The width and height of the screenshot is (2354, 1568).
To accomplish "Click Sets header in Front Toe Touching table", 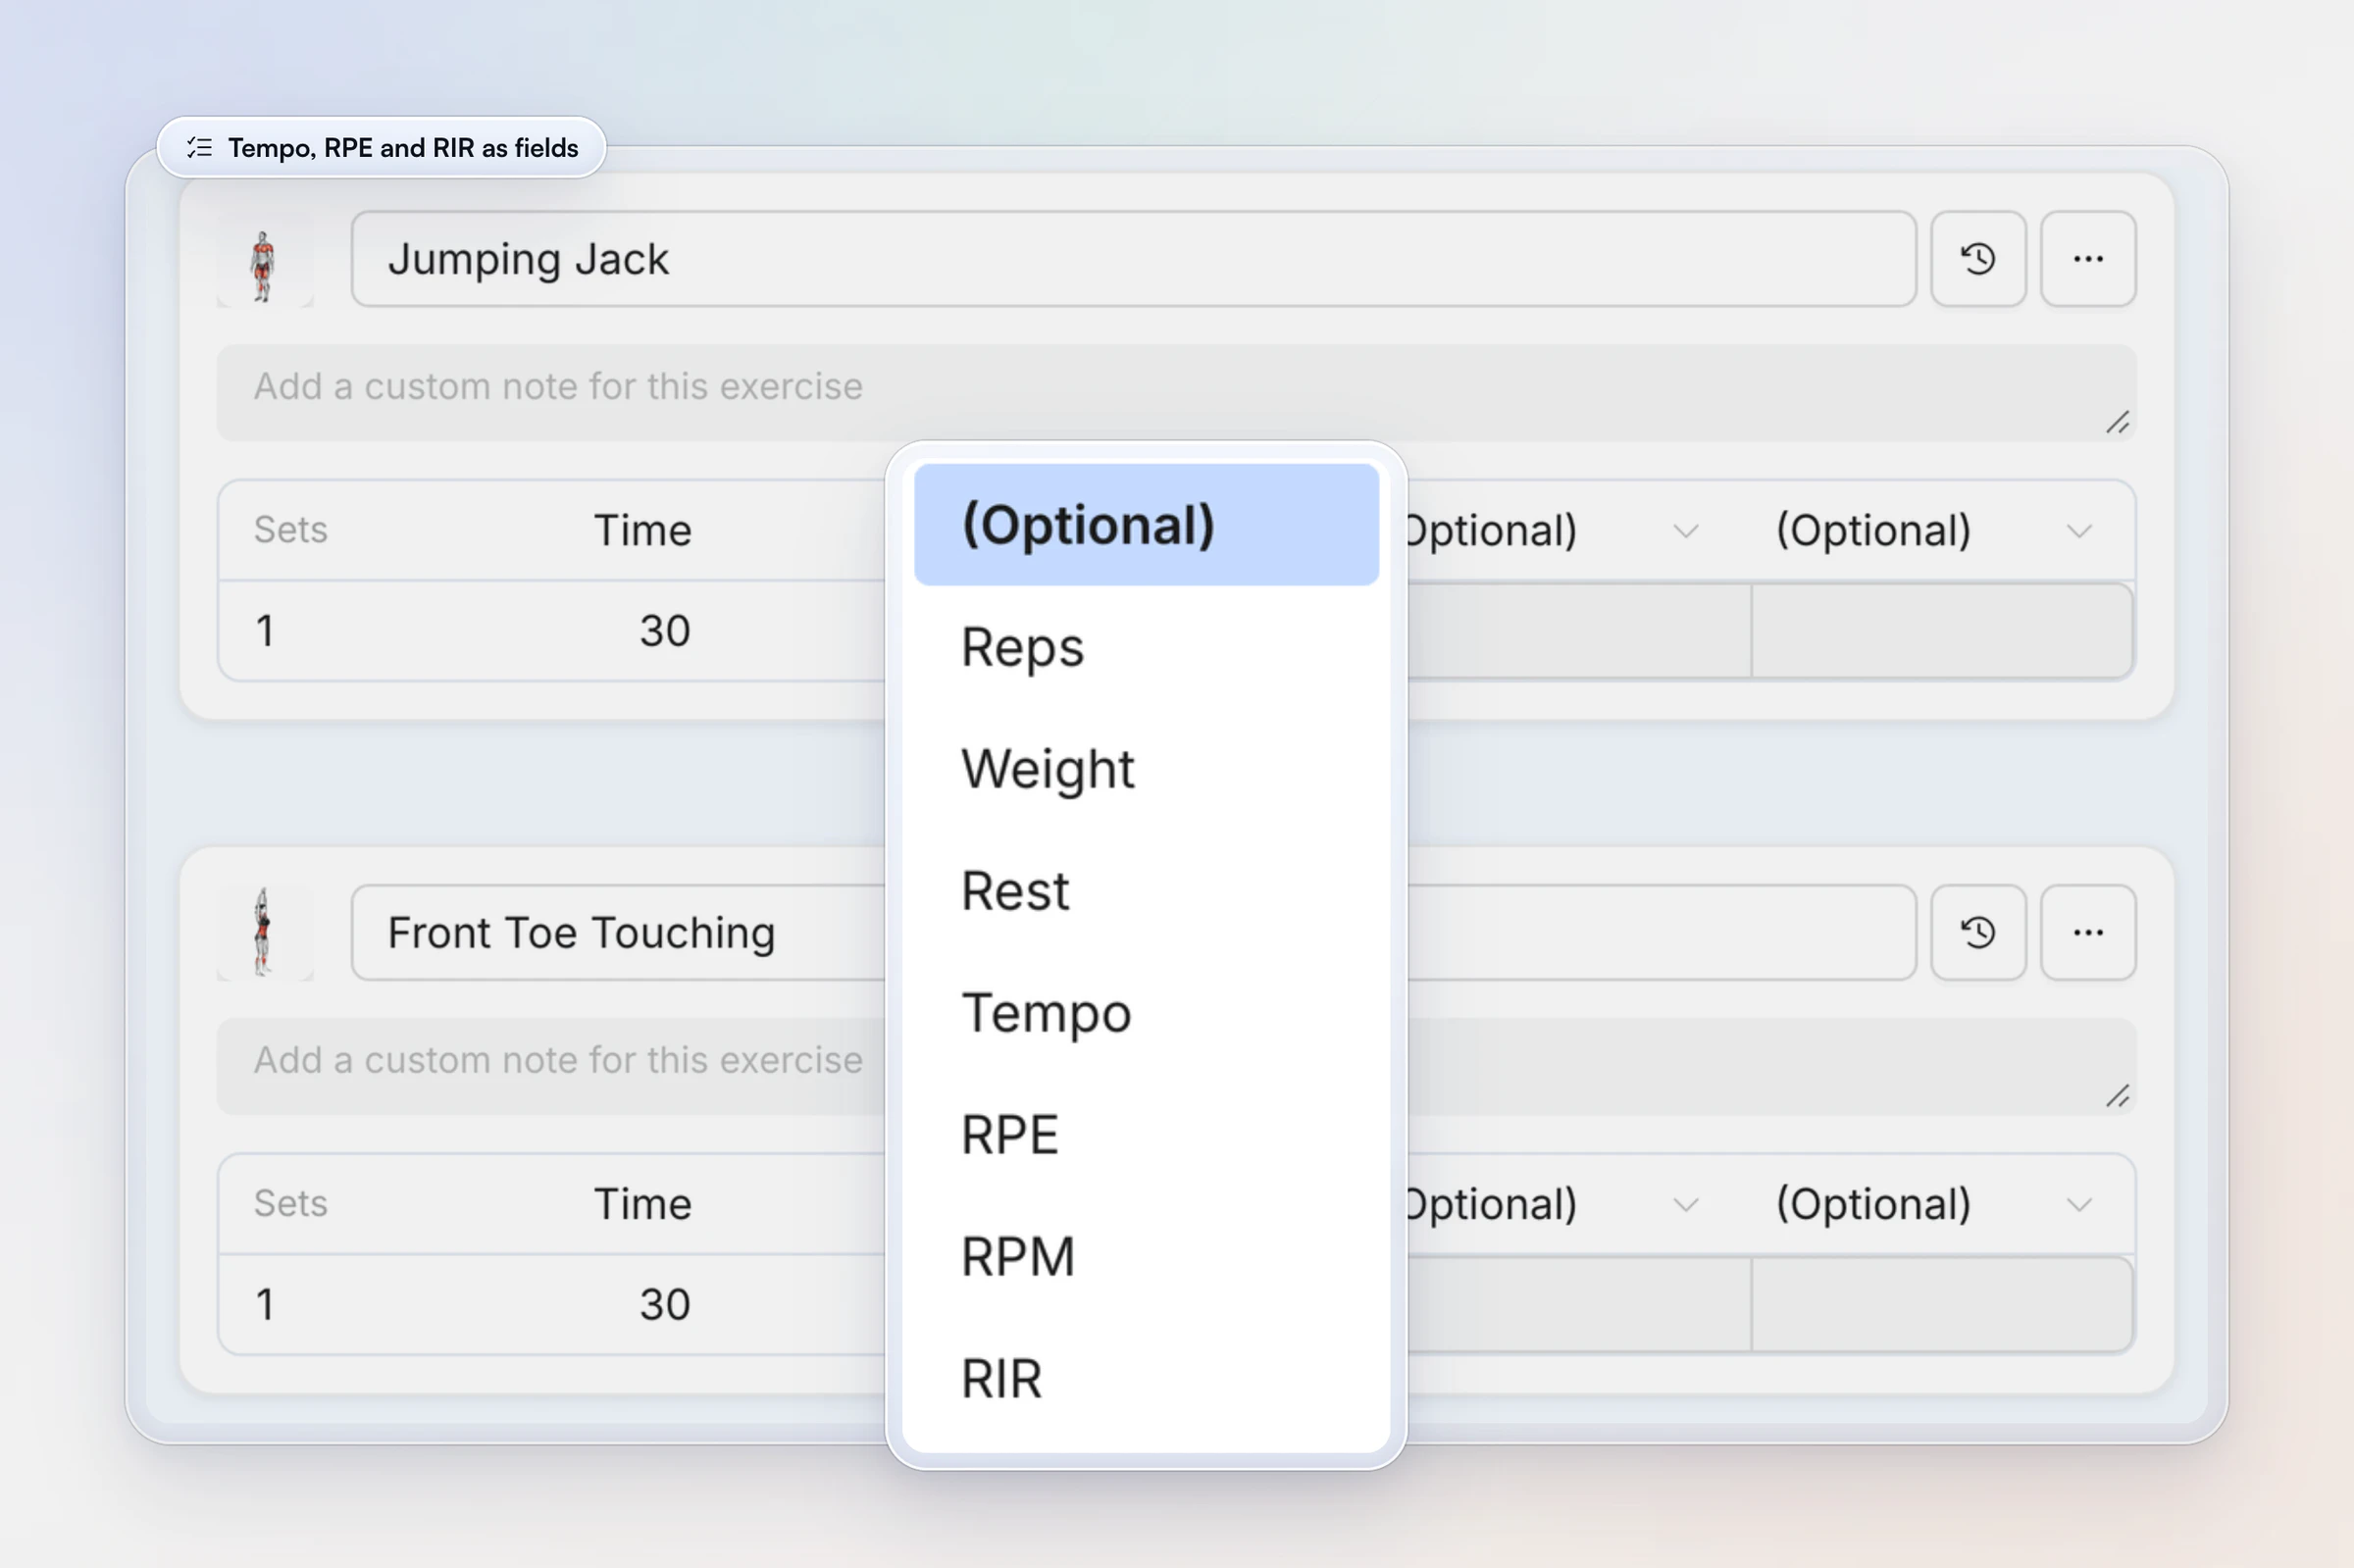I will (291, 1203).
